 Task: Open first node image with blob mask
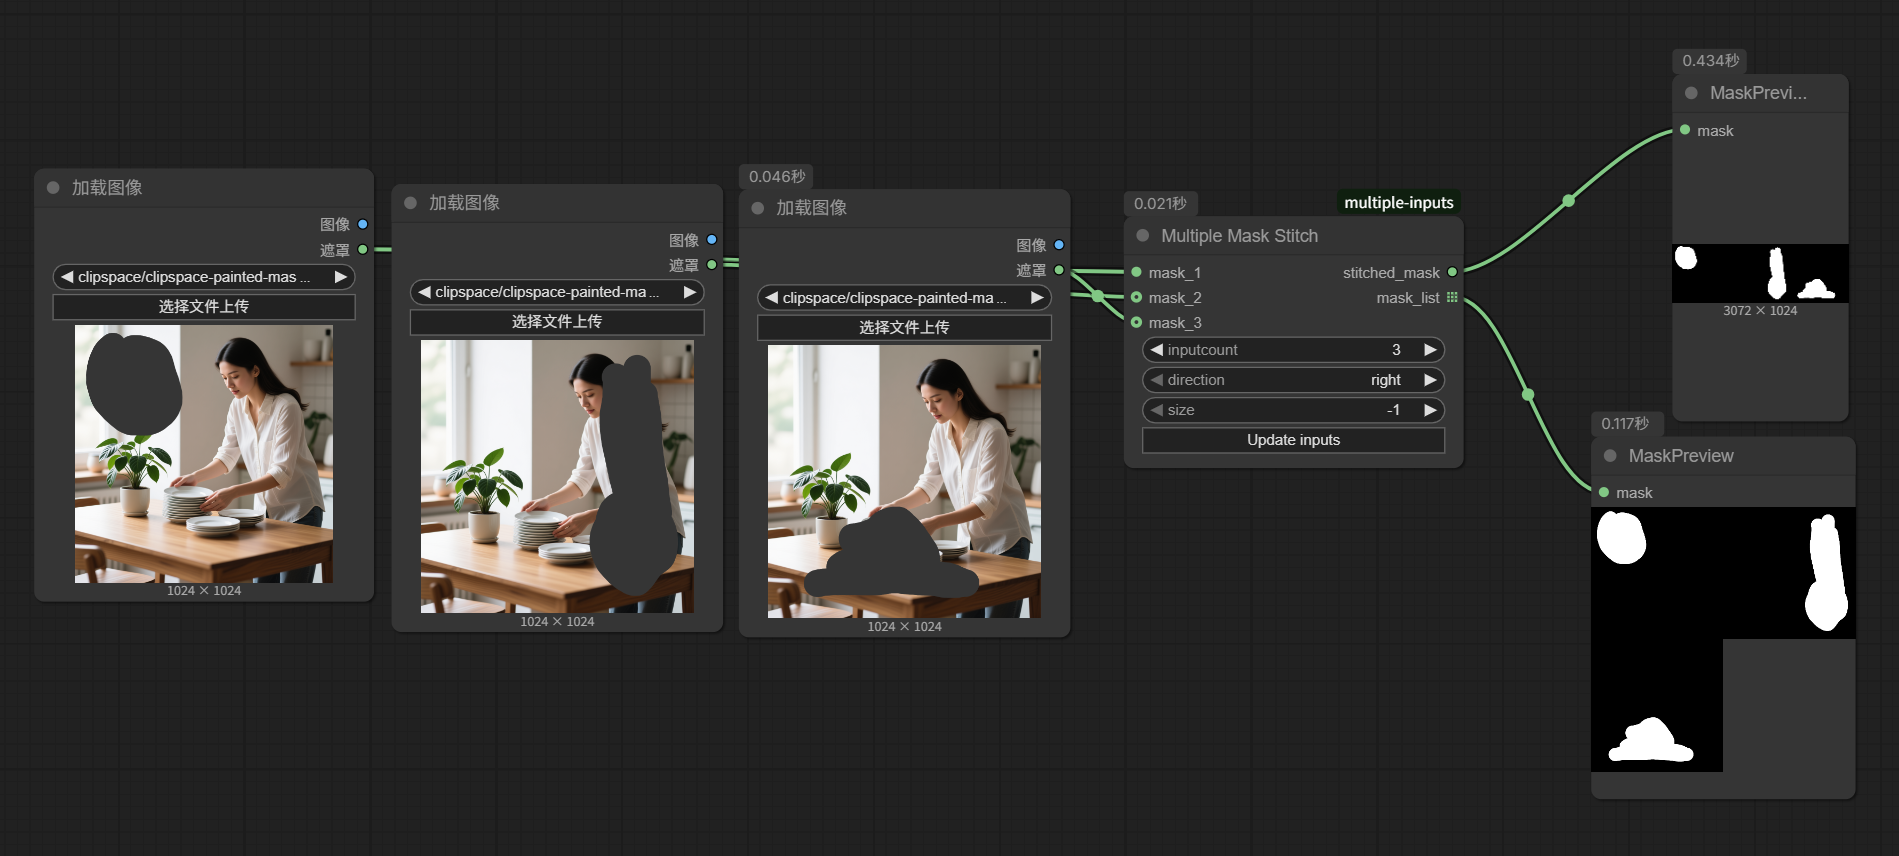point(204,454)
